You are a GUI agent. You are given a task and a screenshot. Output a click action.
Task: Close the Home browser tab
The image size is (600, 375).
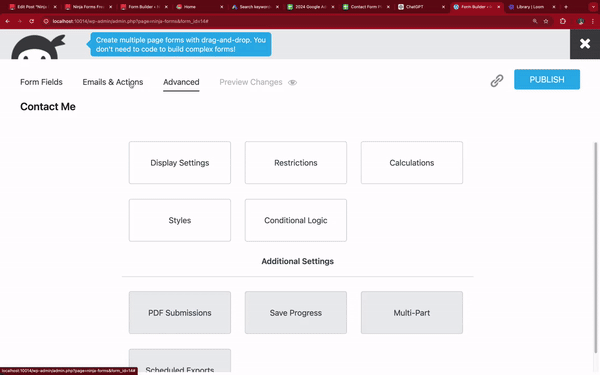tap(222, 7)
